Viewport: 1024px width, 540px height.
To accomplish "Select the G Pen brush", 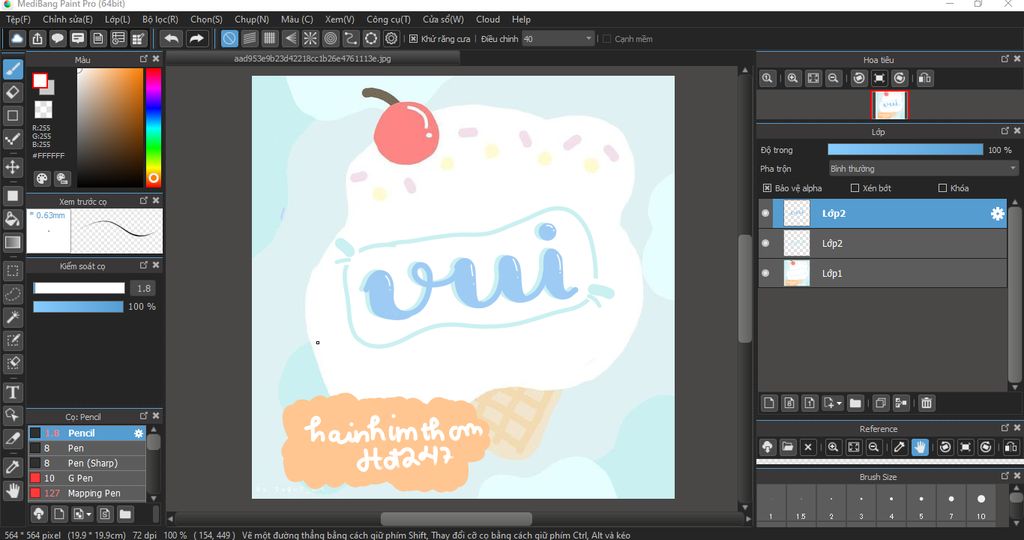I will [86, 478].
